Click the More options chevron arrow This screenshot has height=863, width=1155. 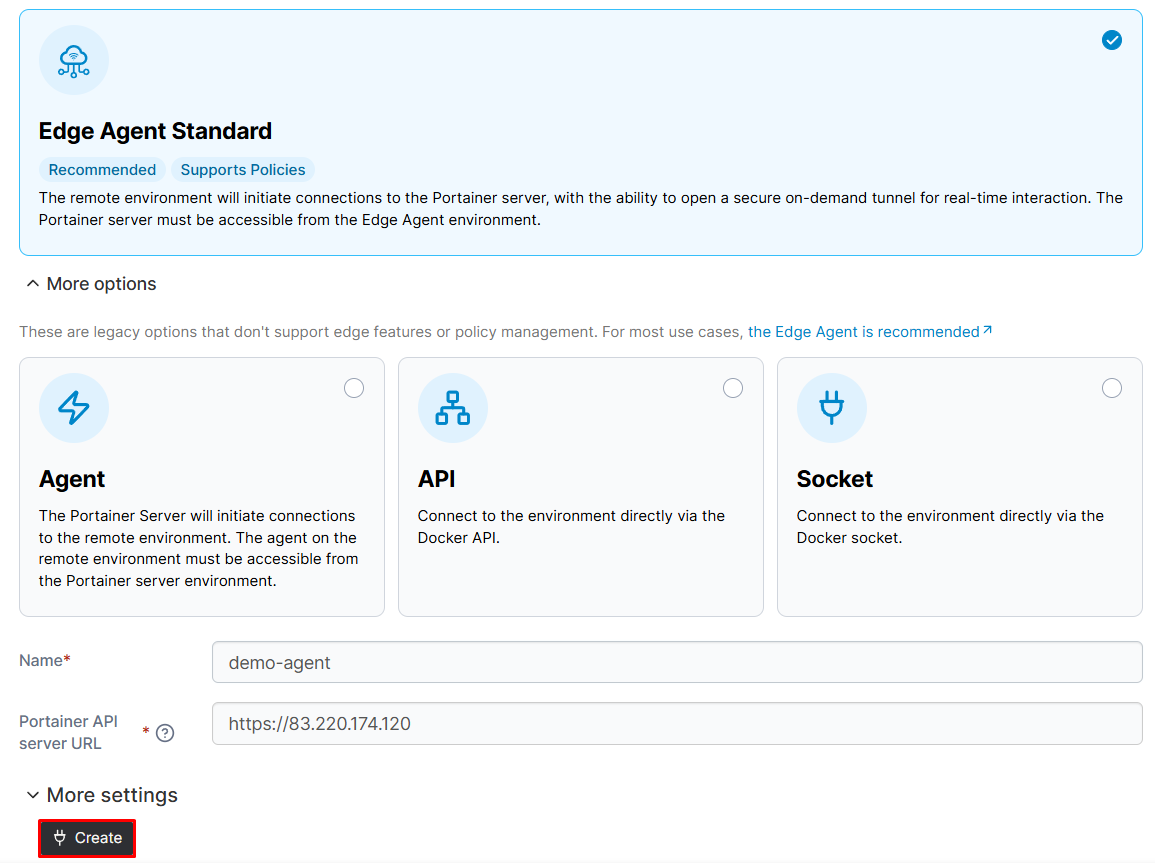click(x=32, y=283)
